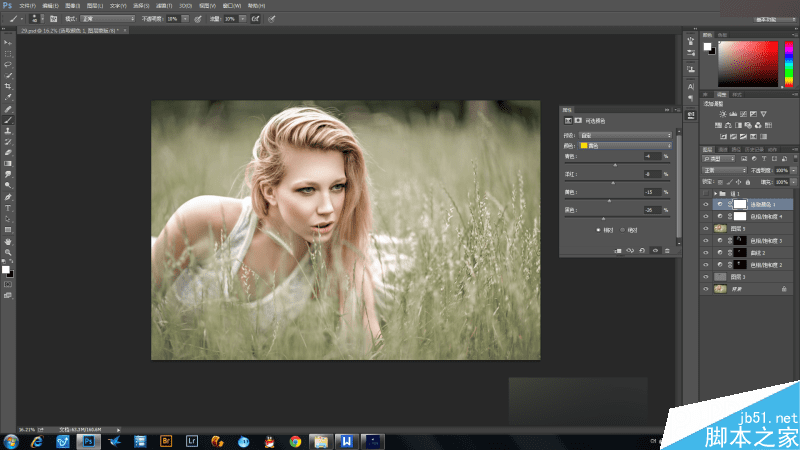Delete adjustment using the Properties panel trash icon
Screen dimensions: 800x450
[667, 251]
